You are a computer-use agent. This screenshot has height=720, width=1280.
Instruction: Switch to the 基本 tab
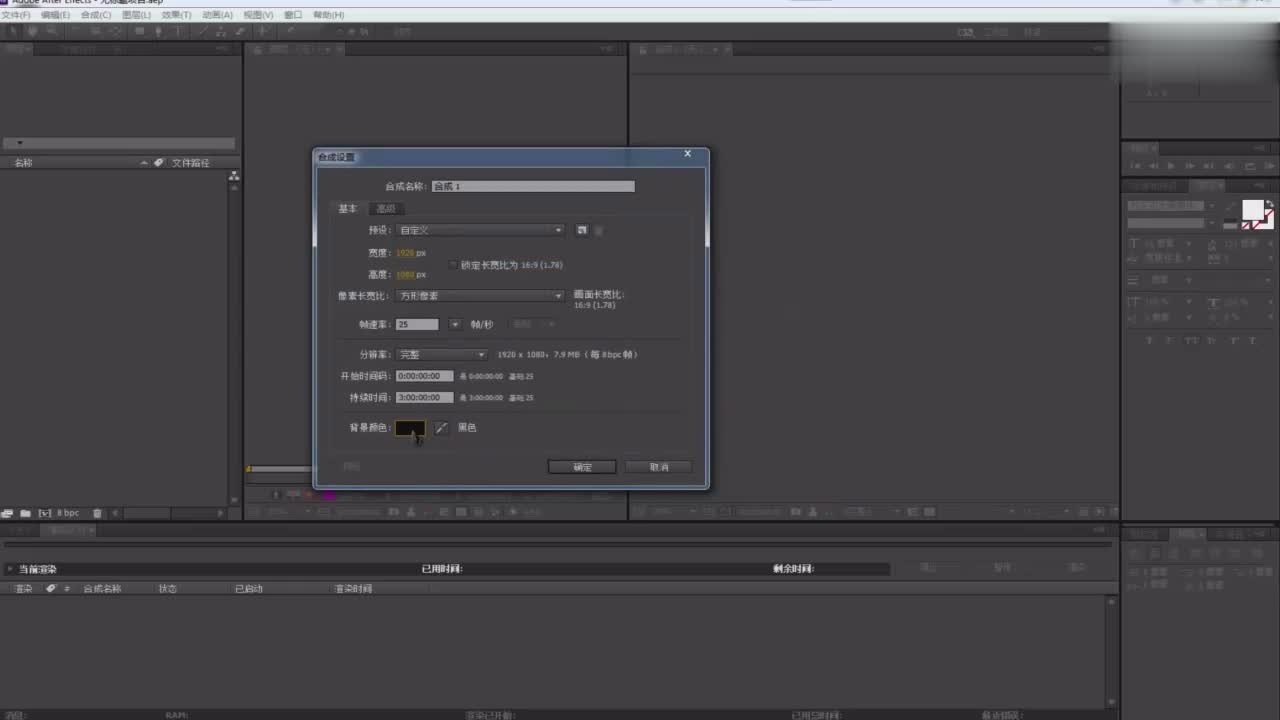[x=347, y=208]
